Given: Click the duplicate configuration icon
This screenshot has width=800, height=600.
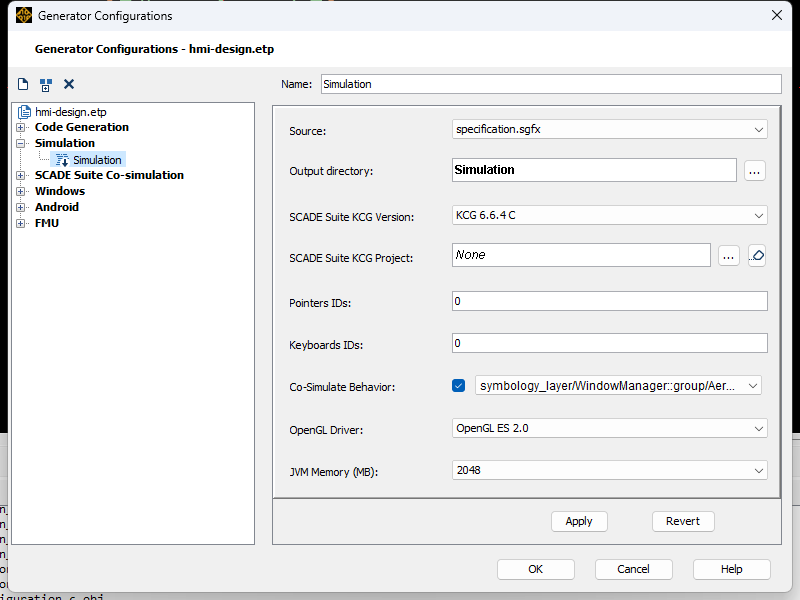Looking at the screenshot, I should pyautogui.click(x=46, y=85).
